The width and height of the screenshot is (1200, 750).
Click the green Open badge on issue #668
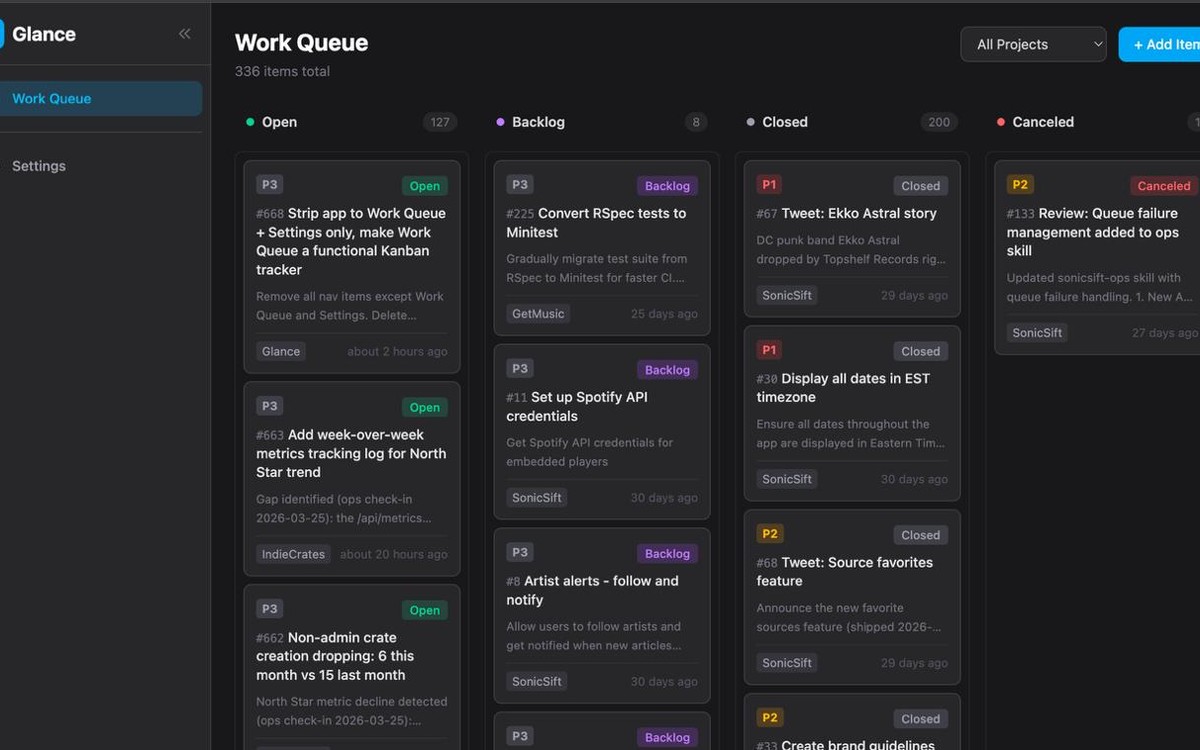(424, 185)
